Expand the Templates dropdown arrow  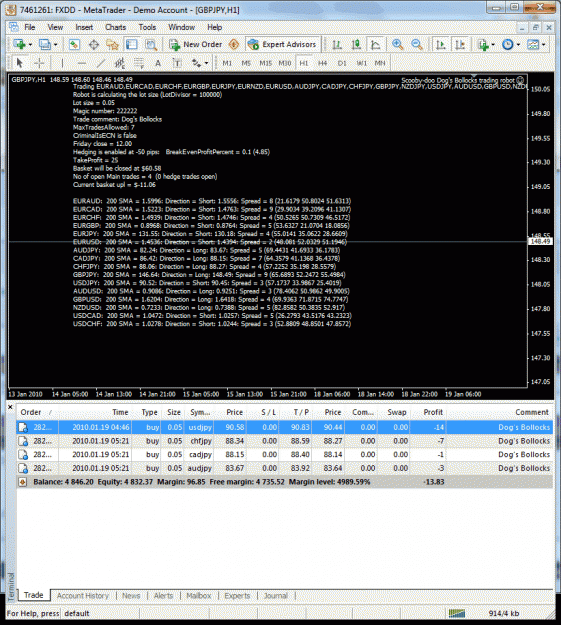point(543,45)
